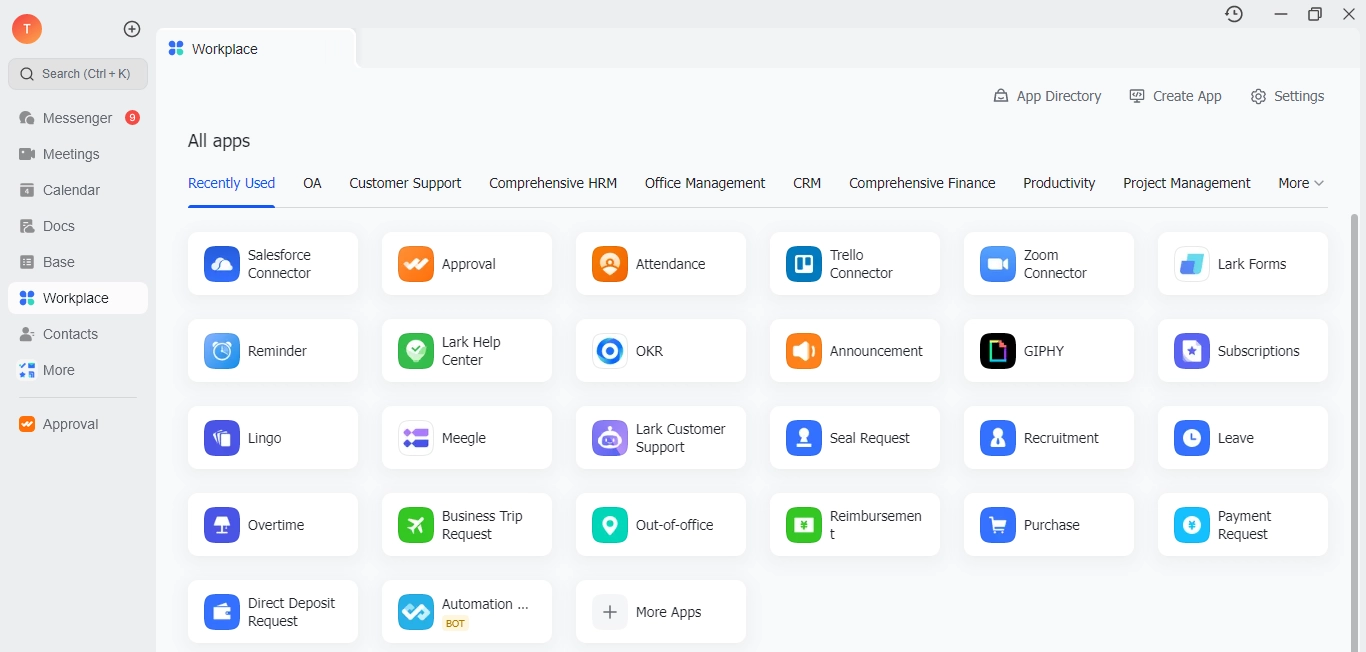This screenshot has width=1366, height=652.
Task: Select the Project Management tab
Action: click(1186, 183)
